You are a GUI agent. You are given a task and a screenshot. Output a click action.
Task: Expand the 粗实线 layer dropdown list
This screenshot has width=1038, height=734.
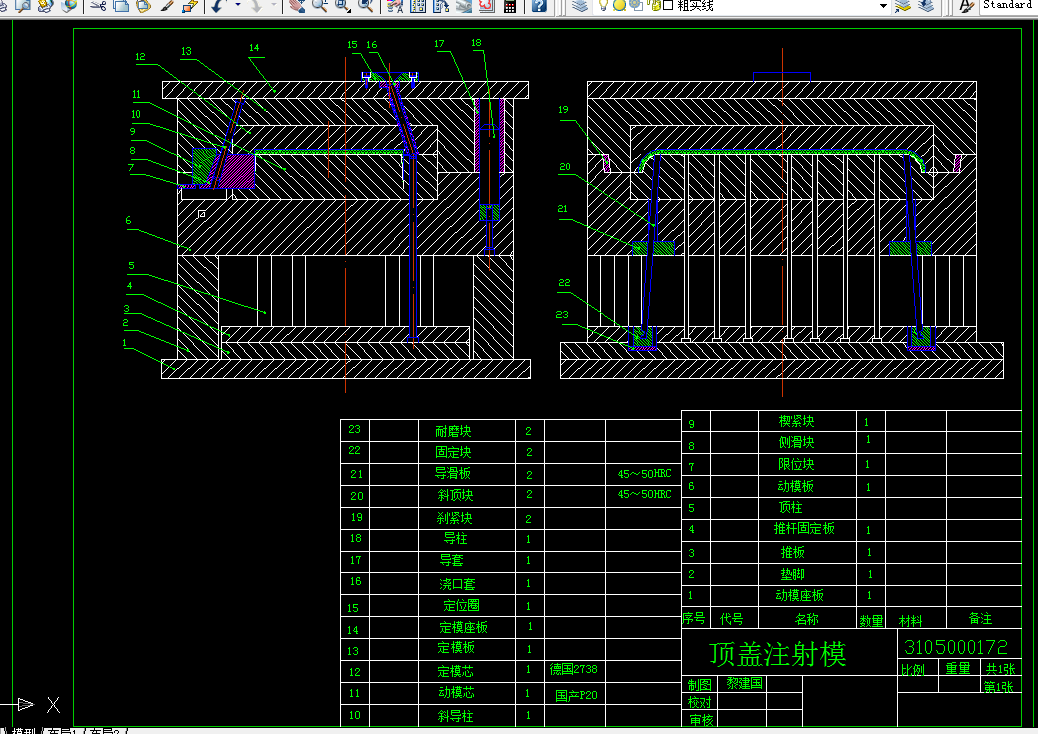[x=883, y=6]
